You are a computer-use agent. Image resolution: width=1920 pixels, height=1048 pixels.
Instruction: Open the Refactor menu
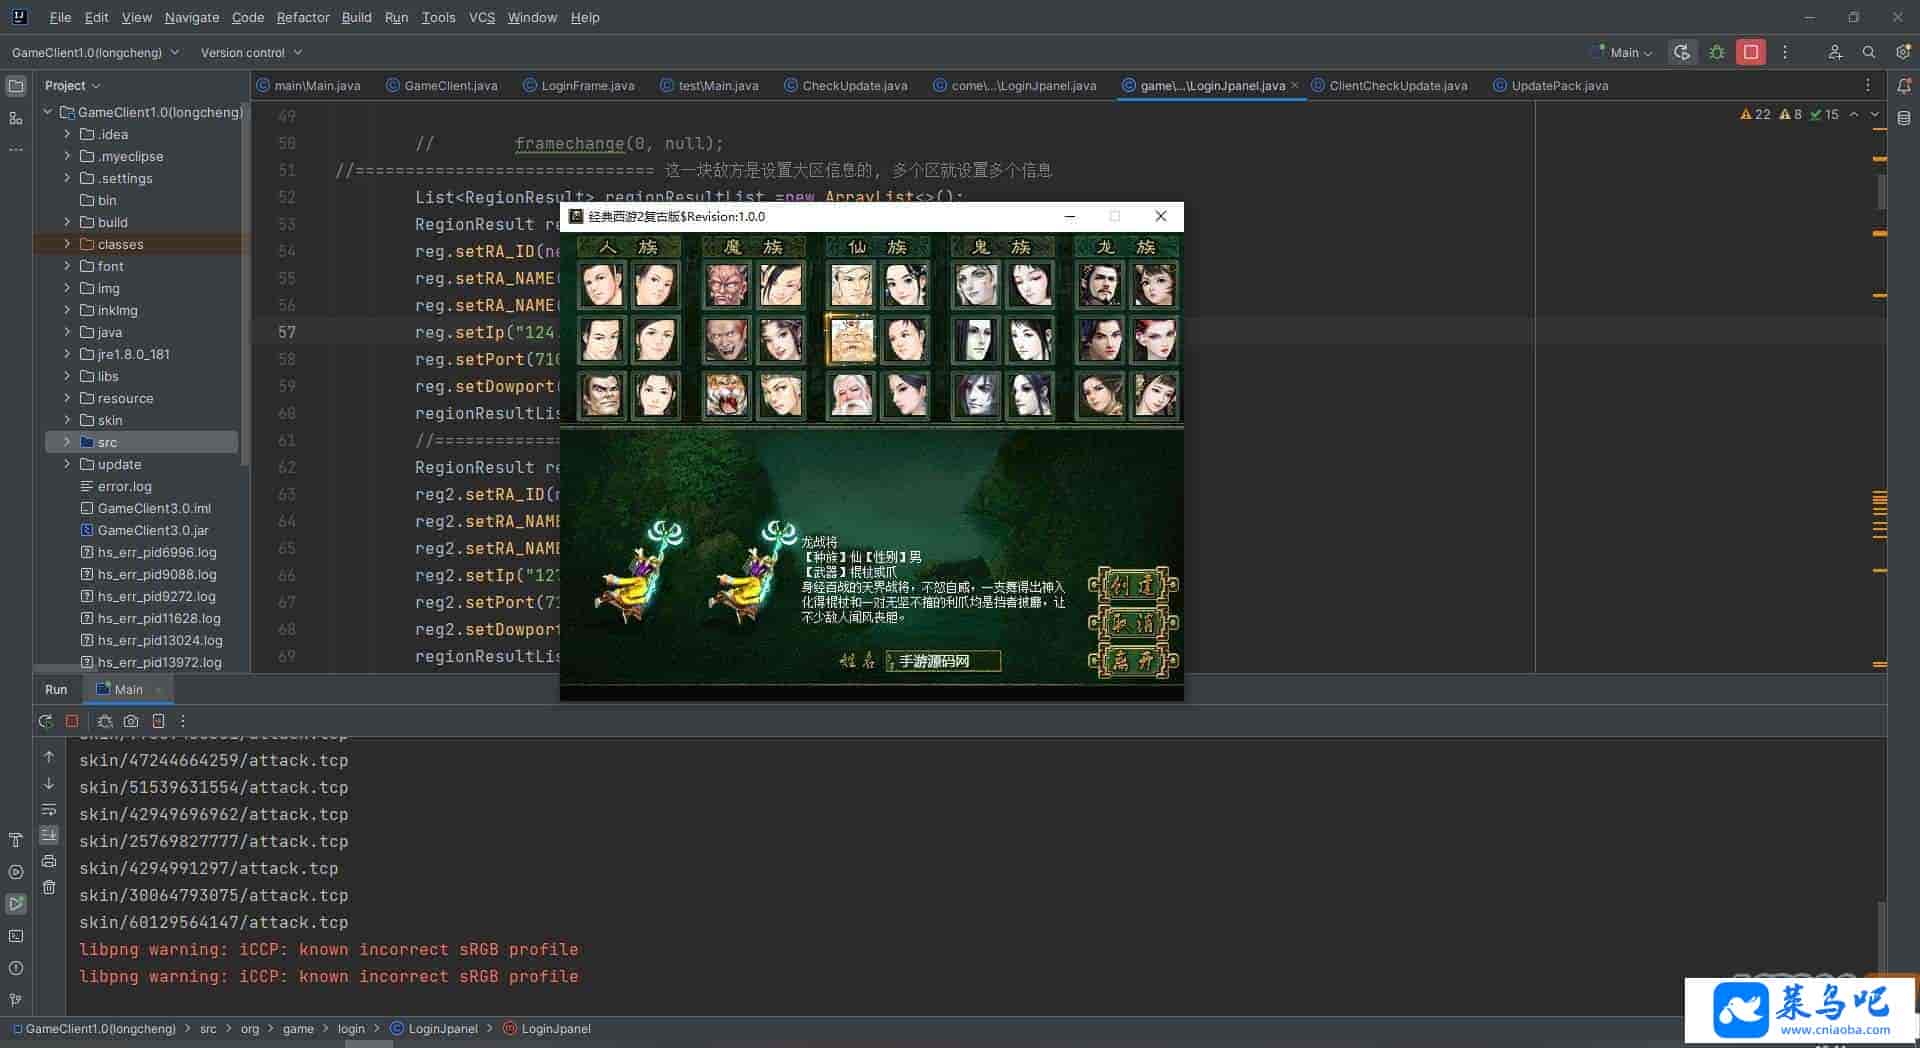(x=302, y=17)
